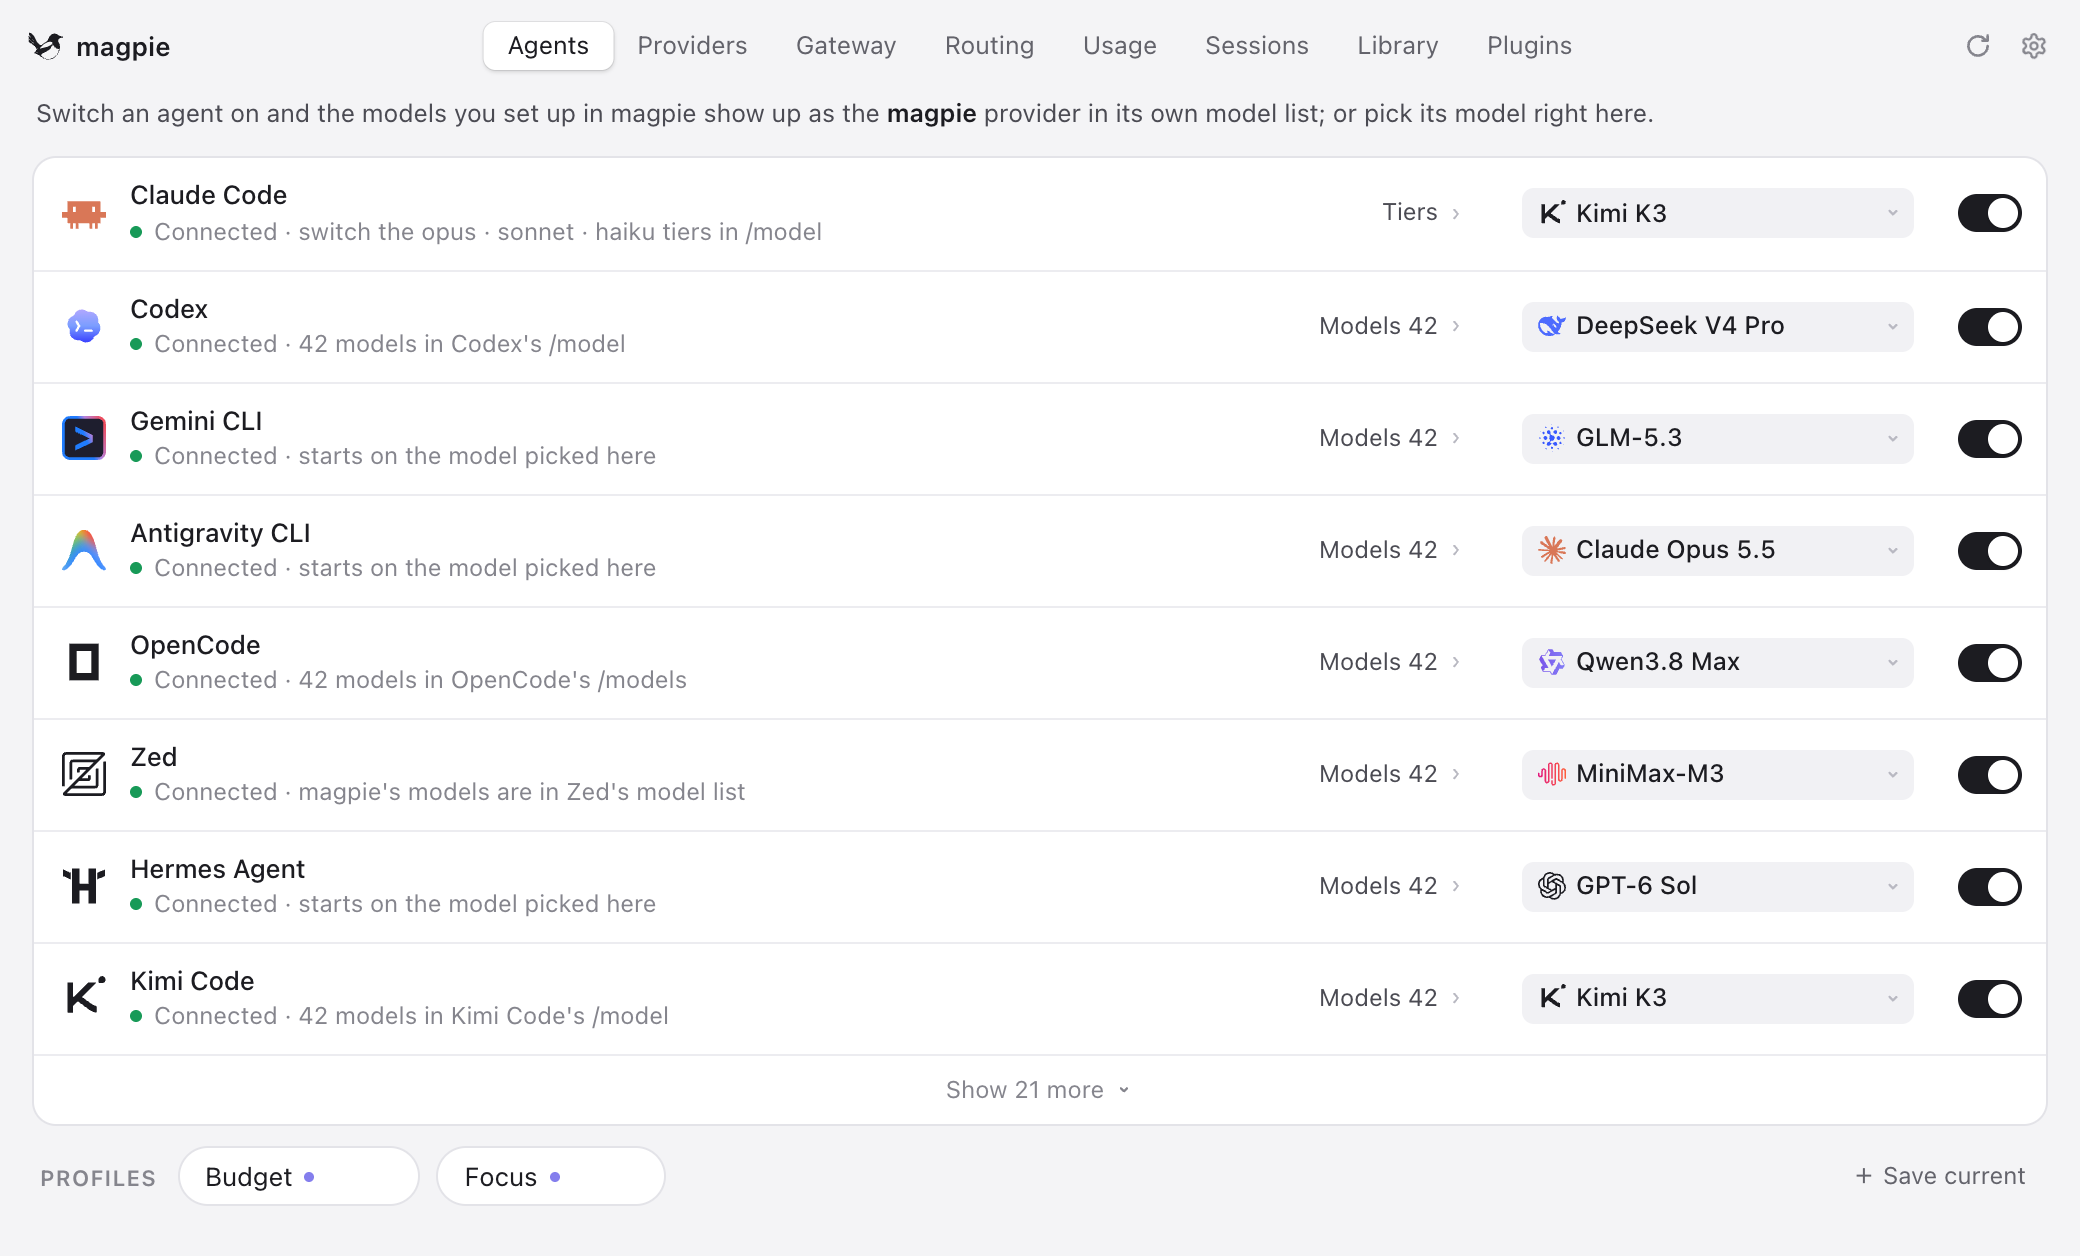Screen dimensions: 2080x1256
Task: Click the refresh icon in the header
Action: [1977, 46]
